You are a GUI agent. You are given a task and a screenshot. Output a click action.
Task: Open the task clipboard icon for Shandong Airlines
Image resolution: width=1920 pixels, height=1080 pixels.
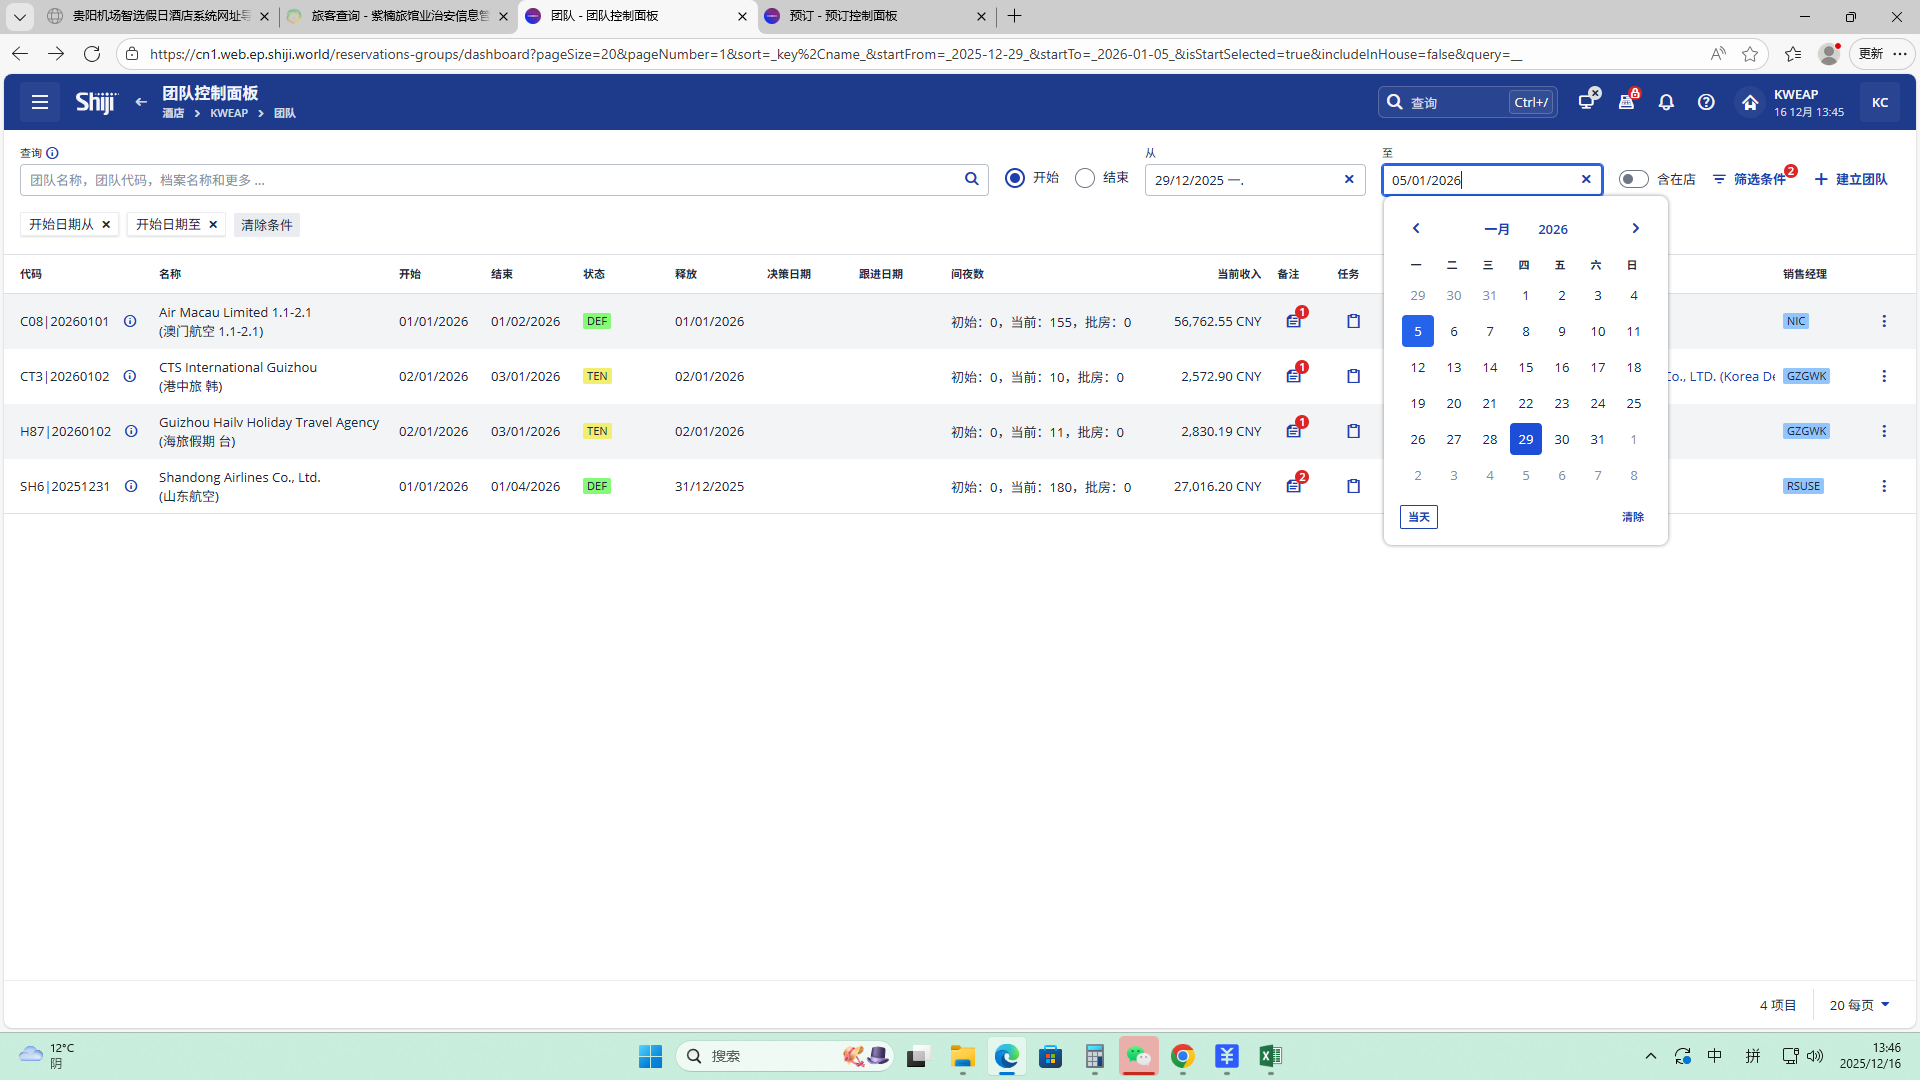tap(1353, 486)
